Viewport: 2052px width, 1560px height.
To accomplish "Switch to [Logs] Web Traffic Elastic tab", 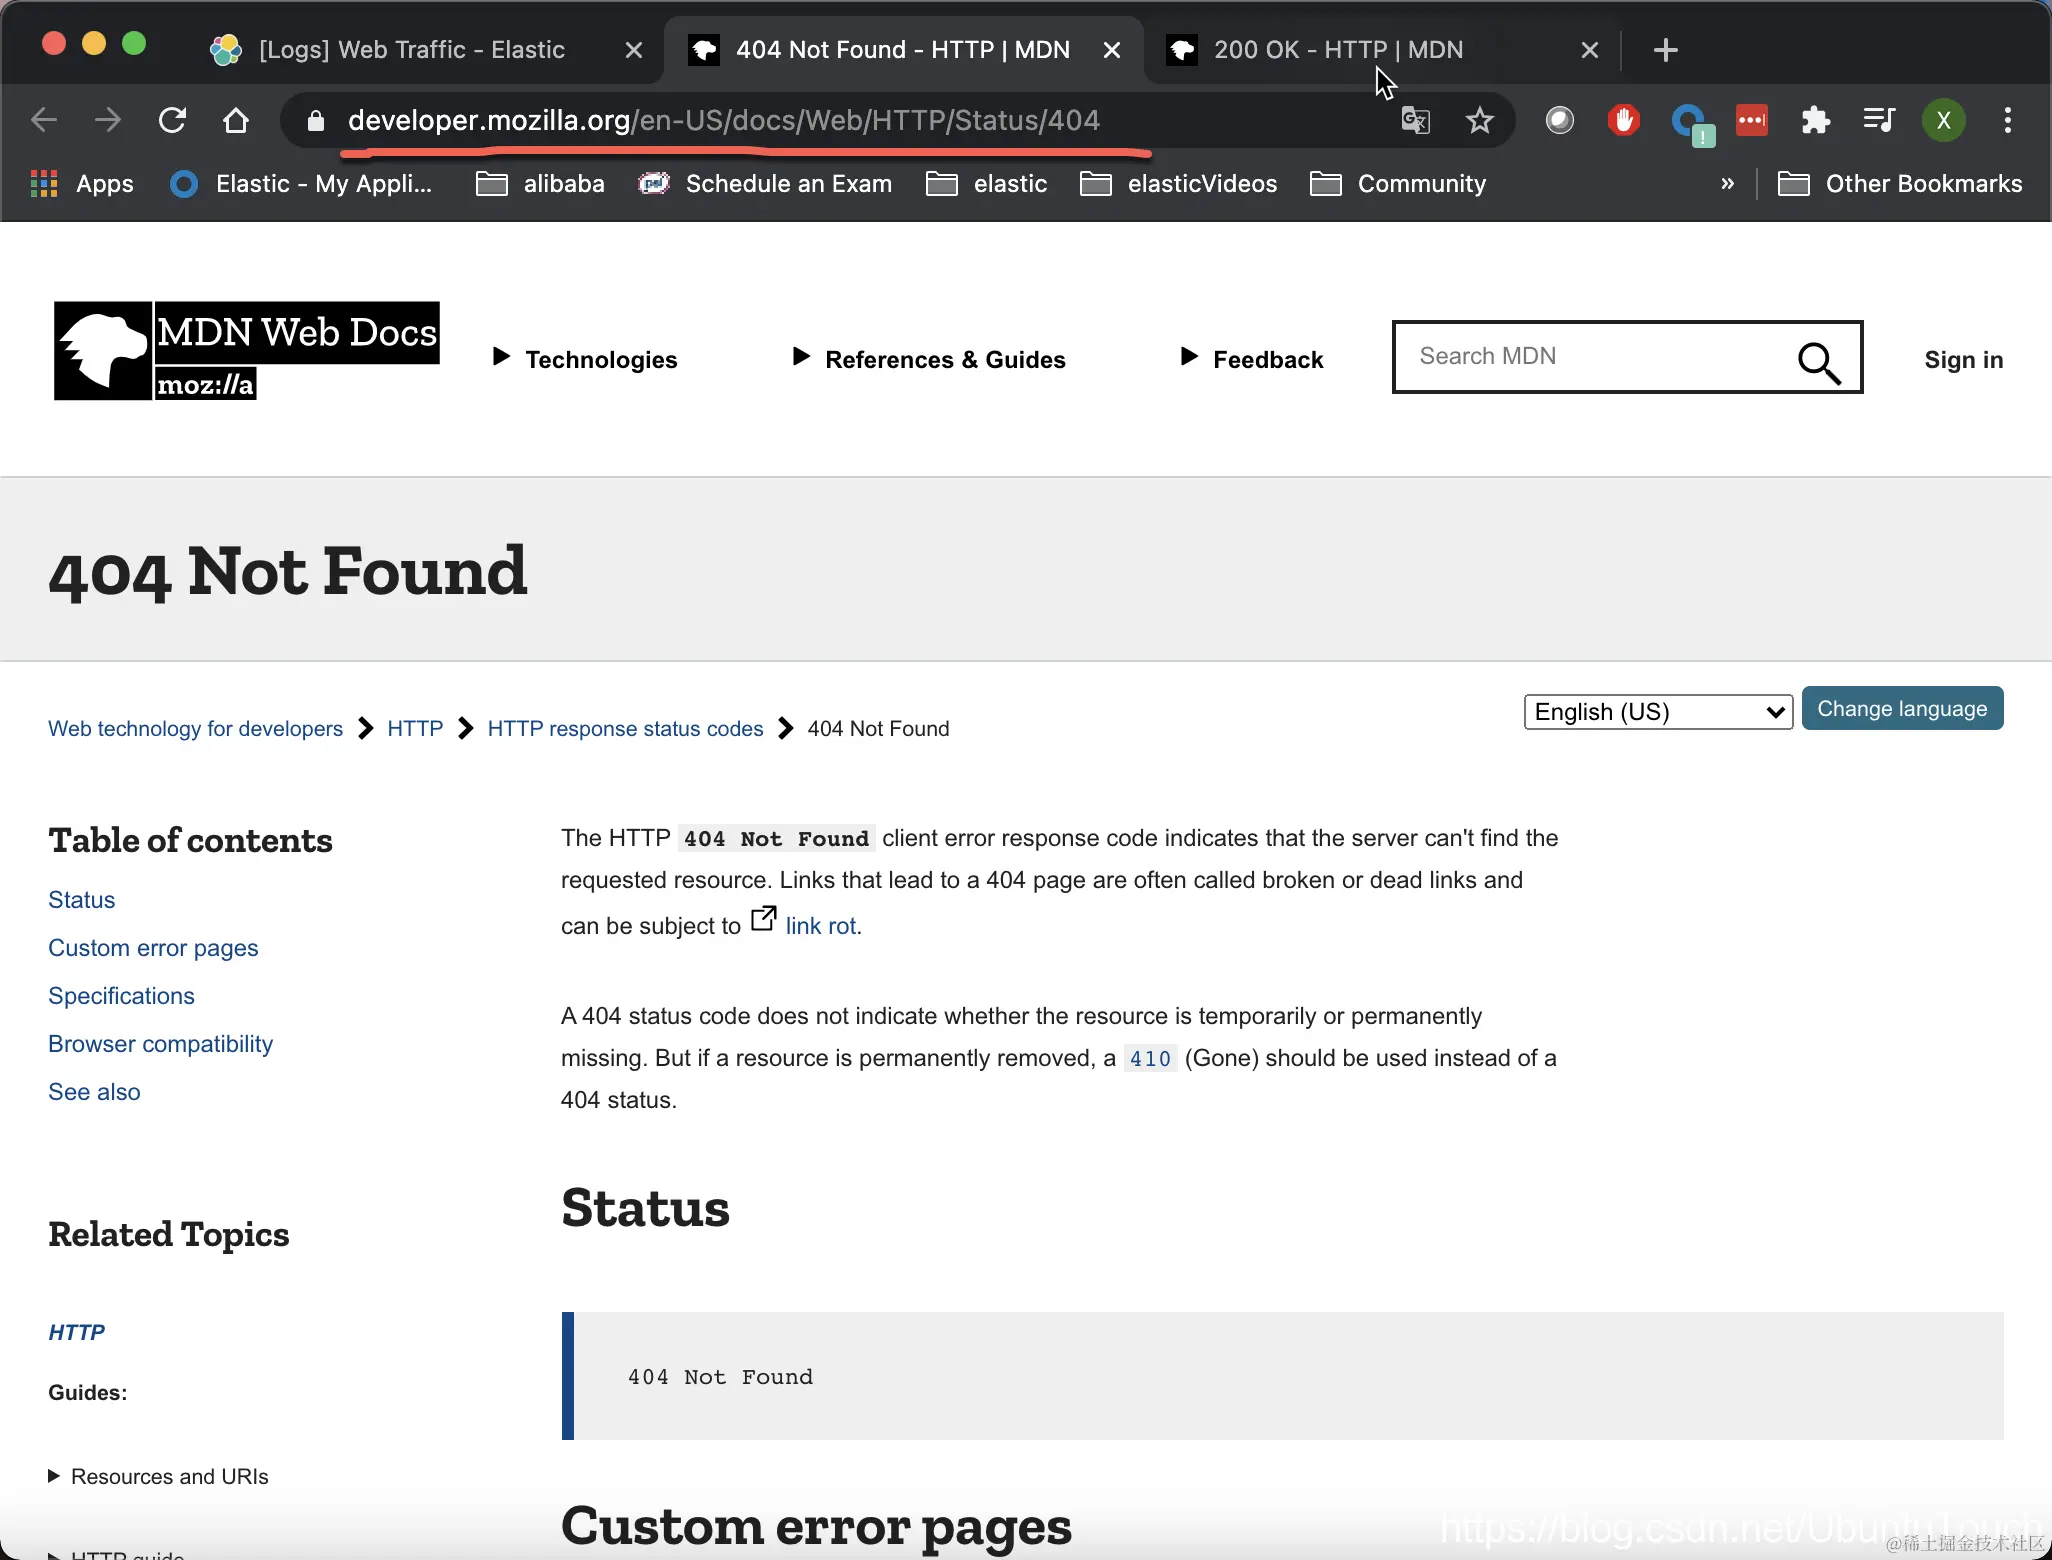I will [411, 50].
